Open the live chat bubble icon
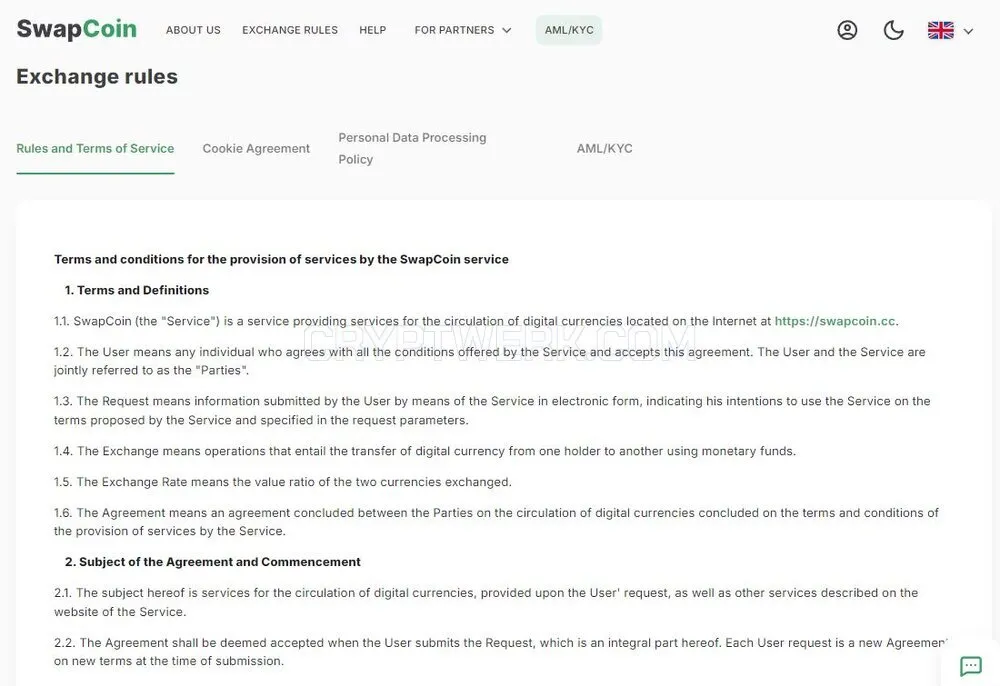Viewport: 1000px width, 686px height. coord(971,666)
